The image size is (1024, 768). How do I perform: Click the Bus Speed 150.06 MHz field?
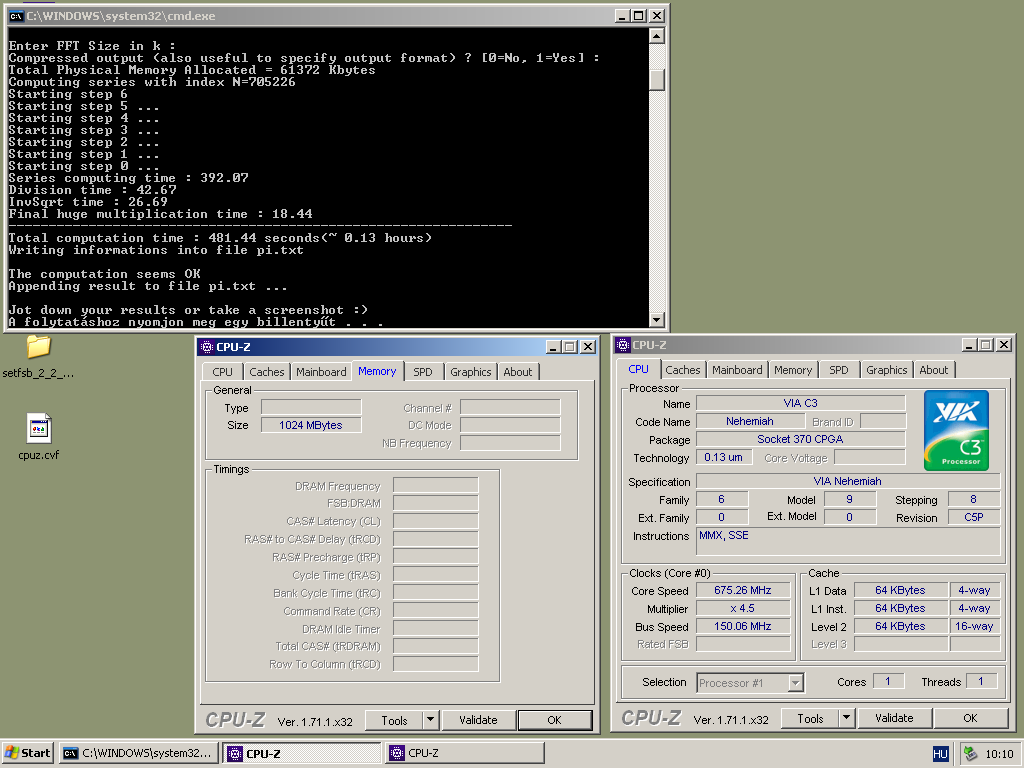743,626
